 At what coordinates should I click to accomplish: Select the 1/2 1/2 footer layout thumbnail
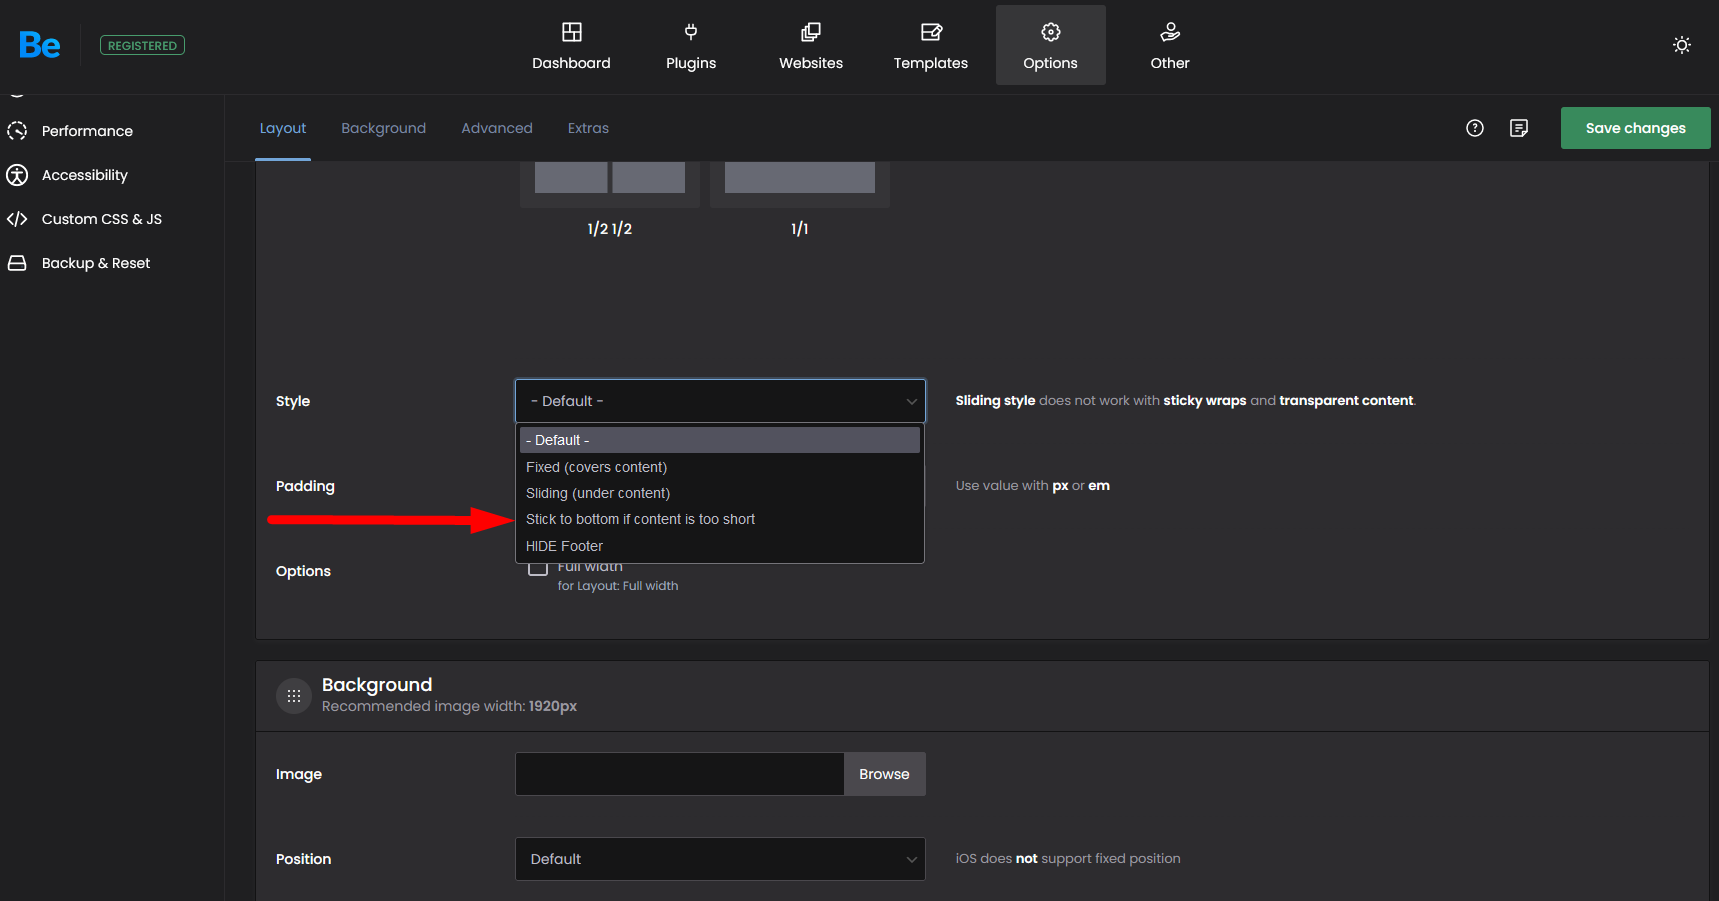tap(610, 184)
